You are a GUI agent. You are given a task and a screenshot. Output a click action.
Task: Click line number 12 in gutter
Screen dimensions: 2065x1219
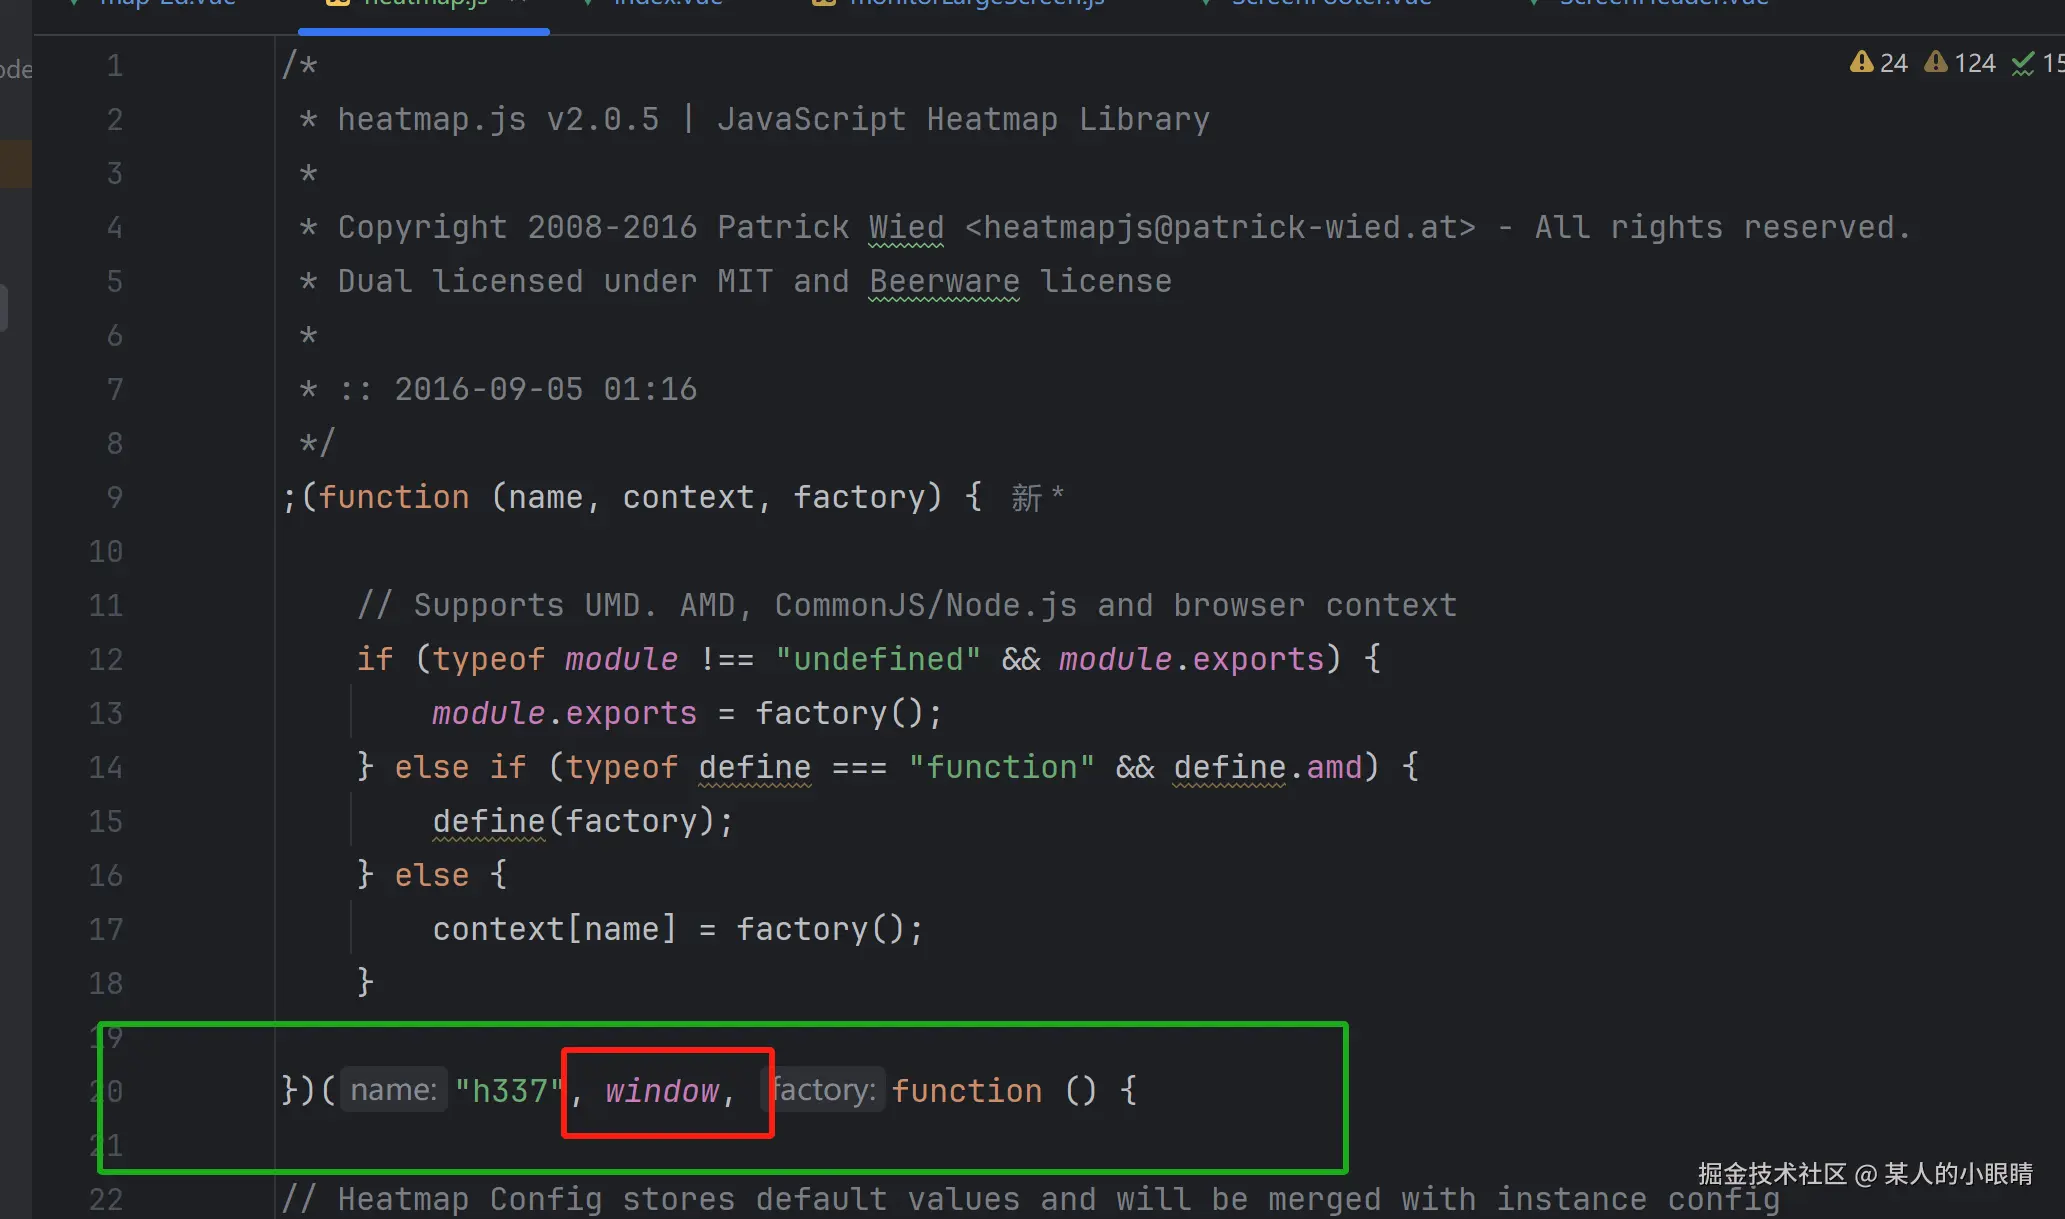point(106,659)
